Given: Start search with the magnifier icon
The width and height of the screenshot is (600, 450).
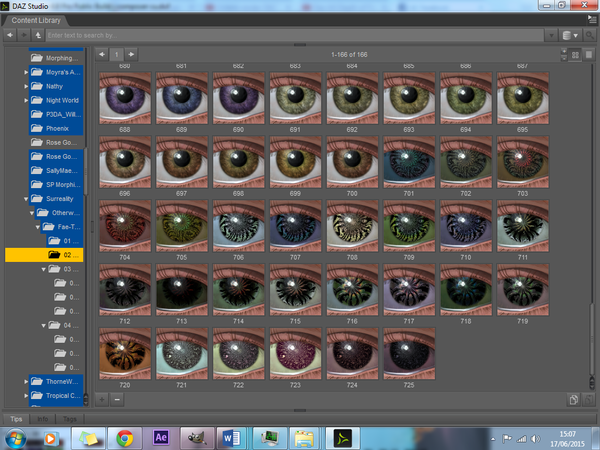Looking at the screenshot, I should tap(589, 36).
